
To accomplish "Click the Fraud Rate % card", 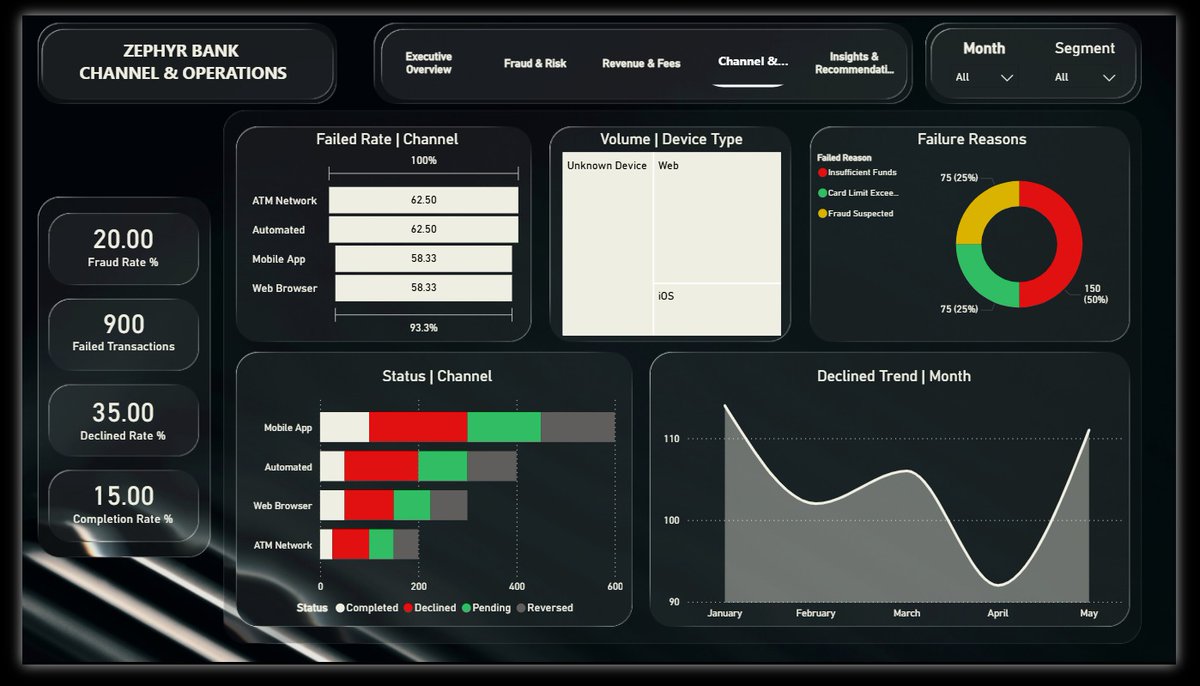I will pos(123,248).
